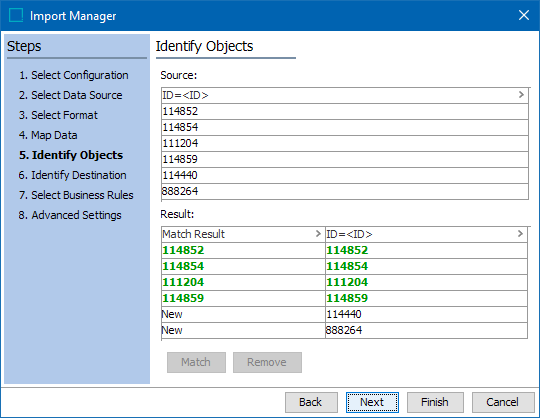Click the Back button
Viewport: 540px width, 418px height.
tap(311, 402)
